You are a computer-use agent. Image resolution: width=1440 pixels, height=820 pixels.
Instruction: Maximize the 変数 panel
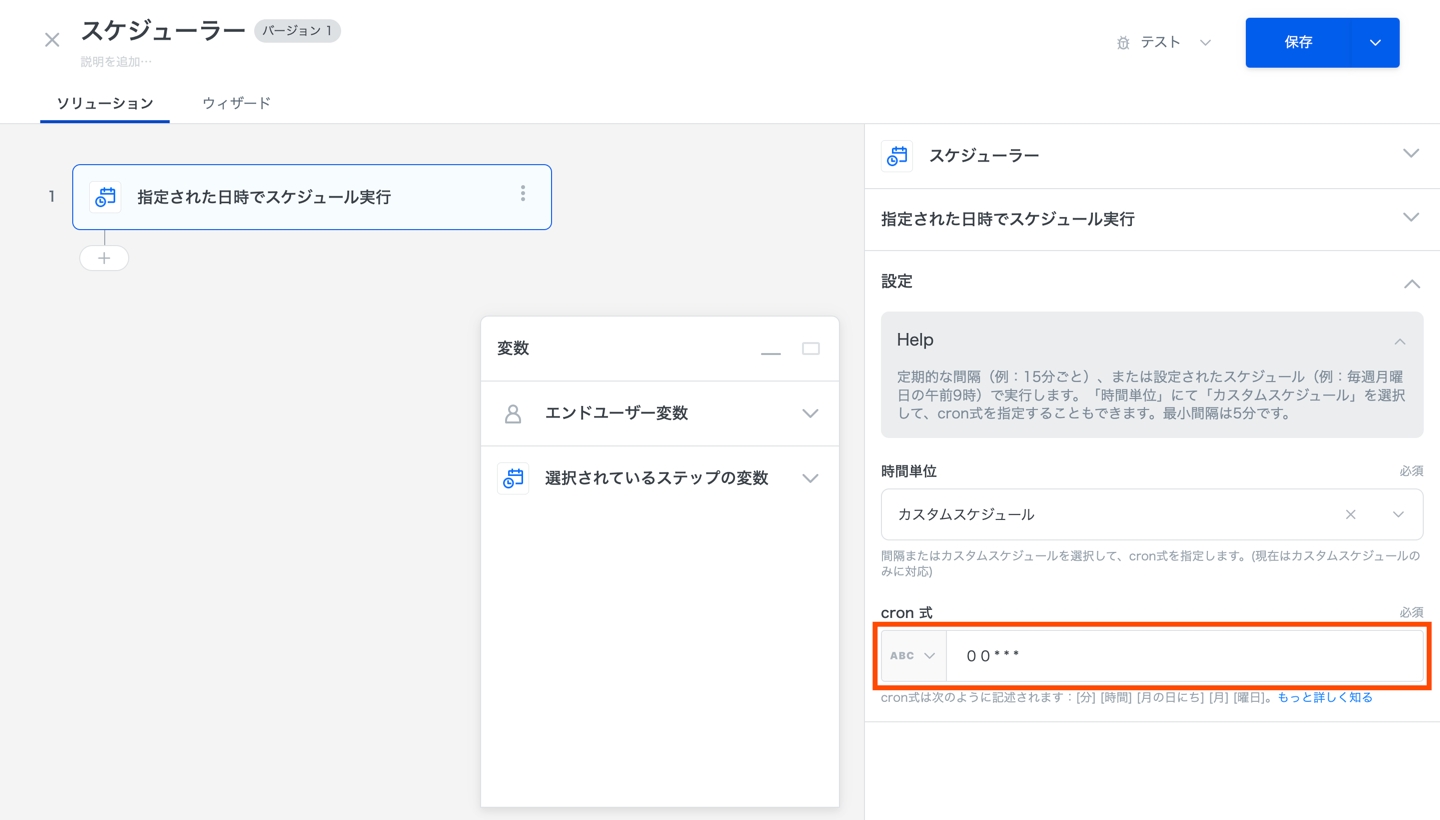811,349
